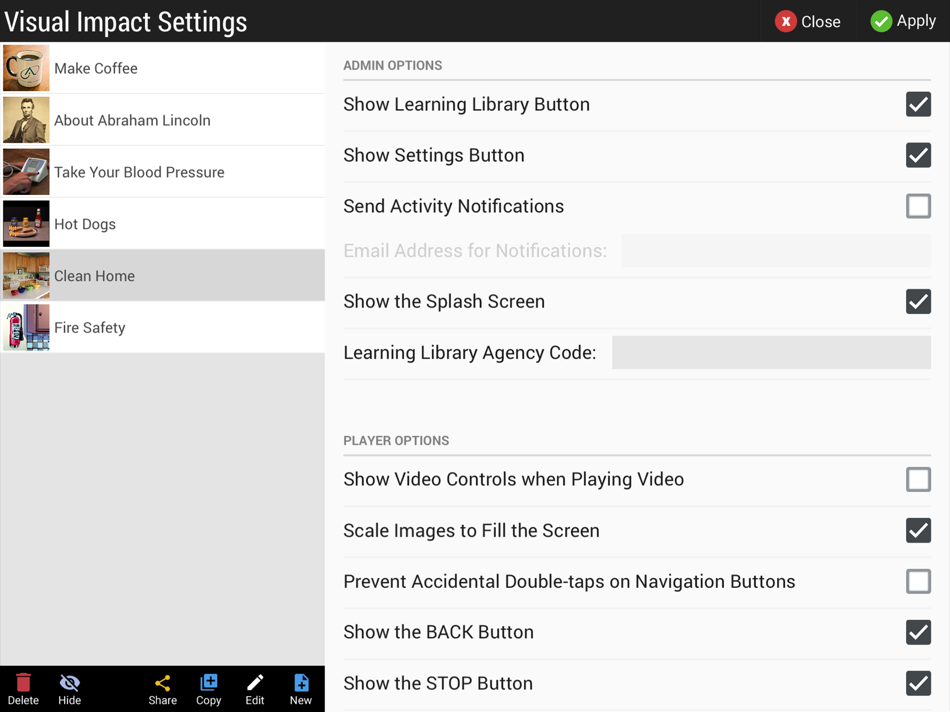
Task: Open the Abraham Lincoln portrait thumbnail
Action: click(26, 120)
